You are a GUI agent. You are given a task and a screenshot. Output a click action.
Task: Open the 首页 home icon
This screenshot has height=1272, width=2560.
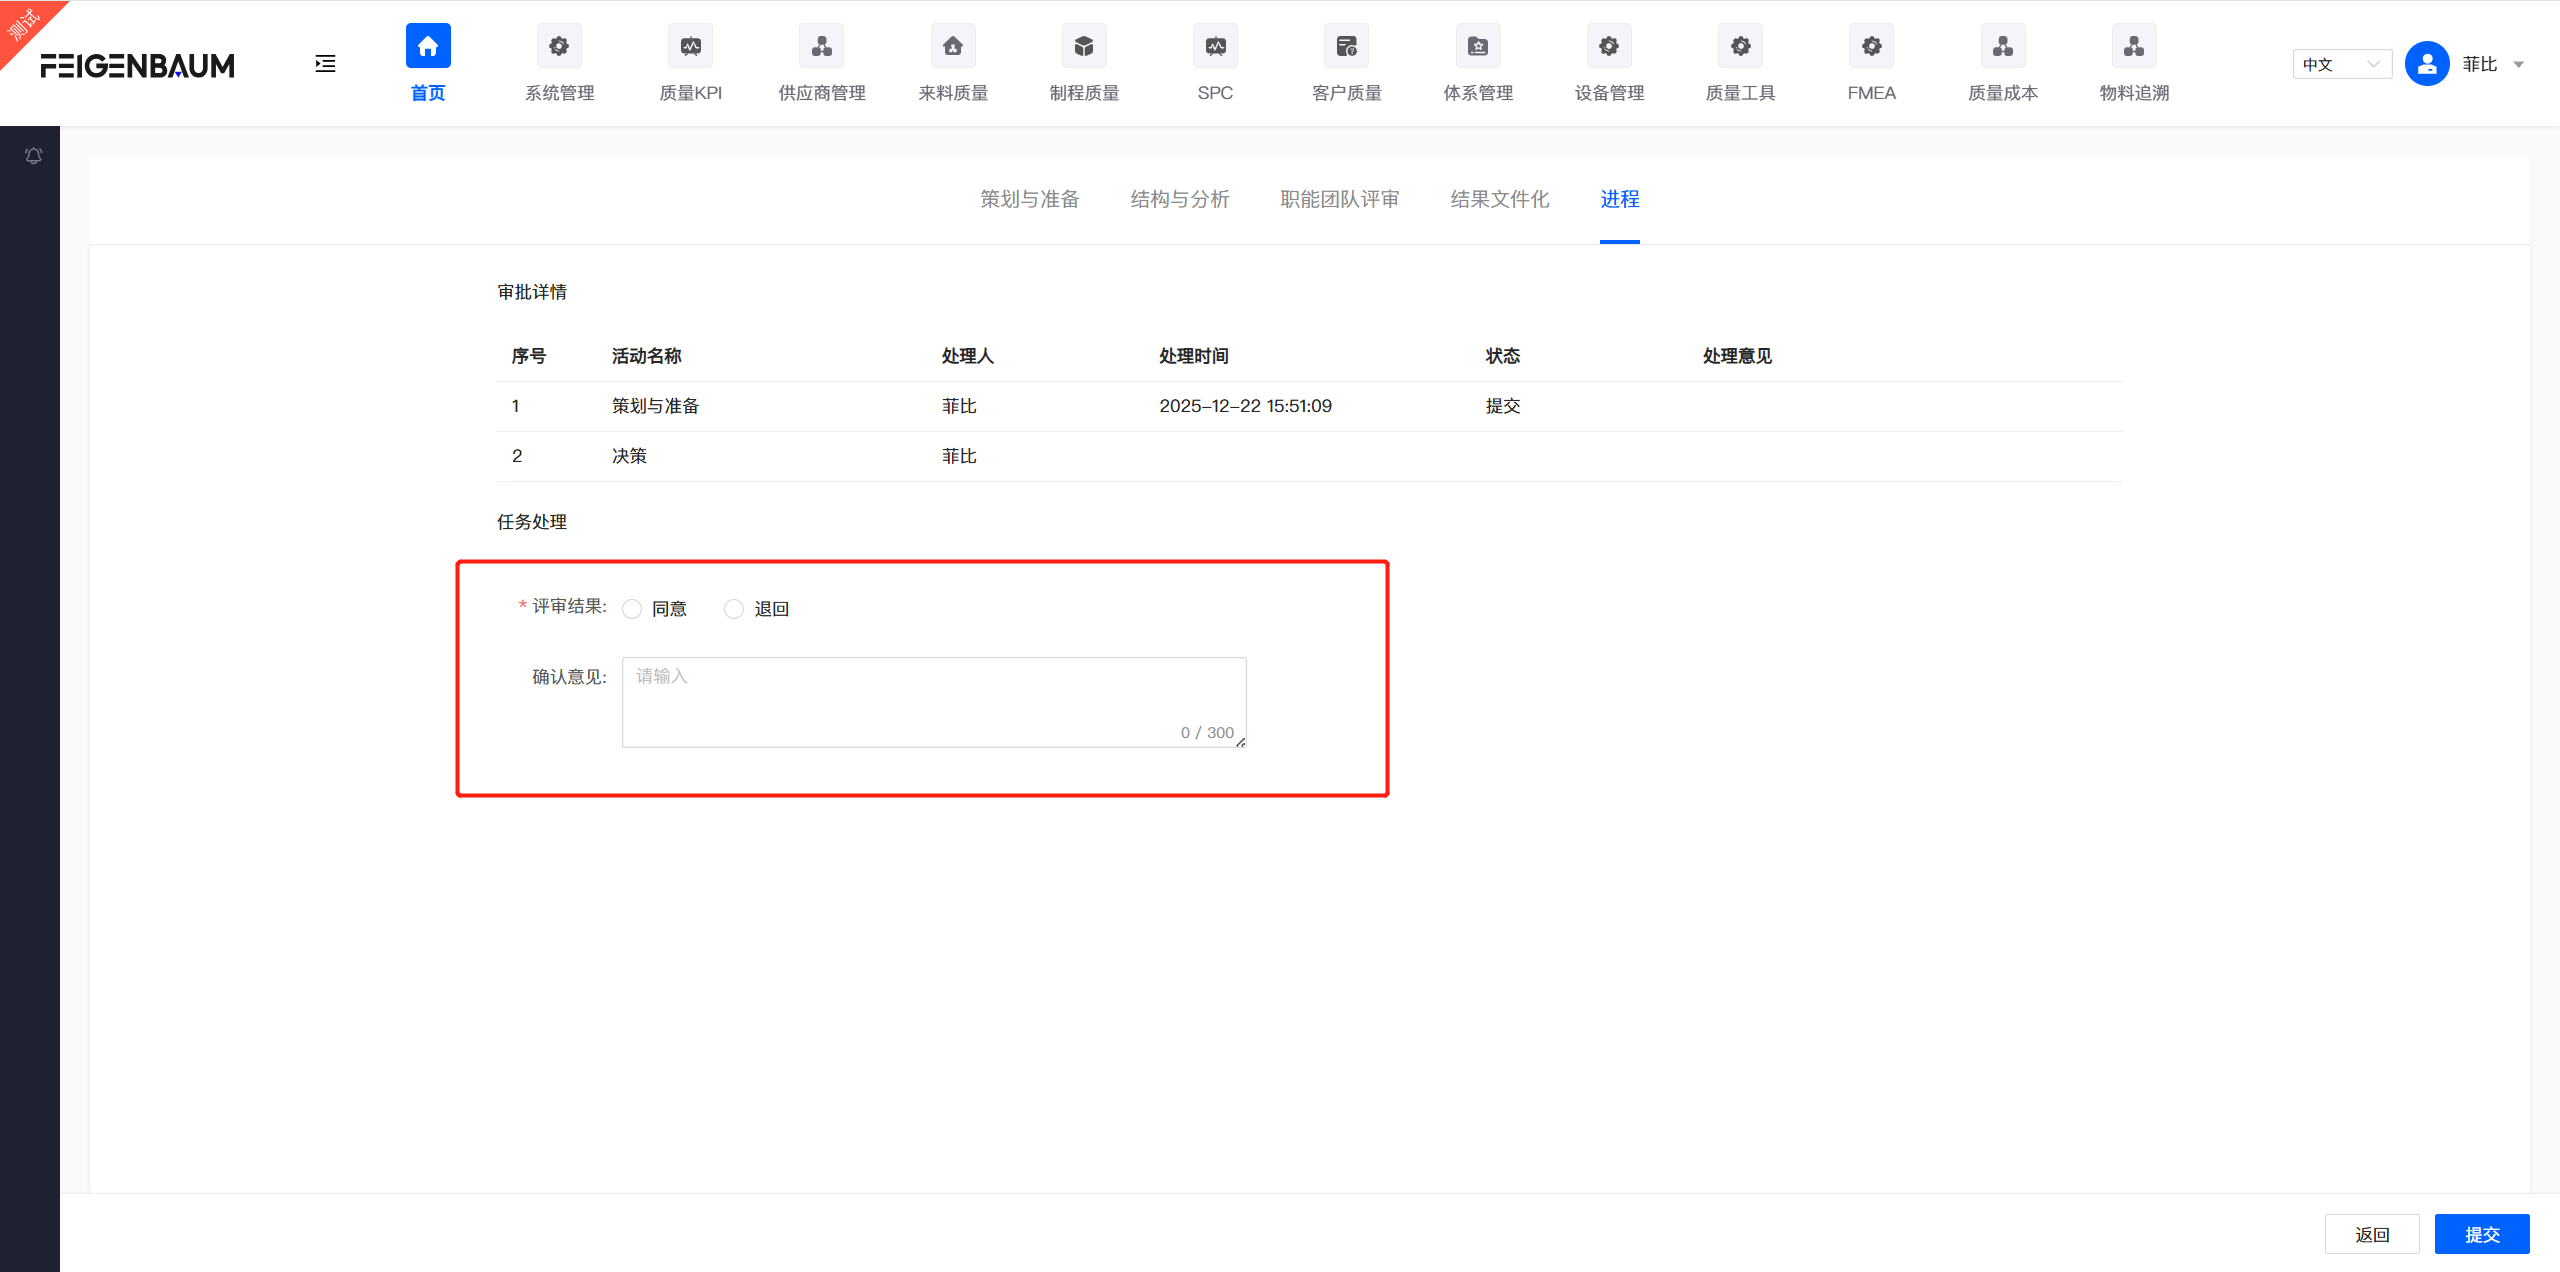[x=428, y=46]
